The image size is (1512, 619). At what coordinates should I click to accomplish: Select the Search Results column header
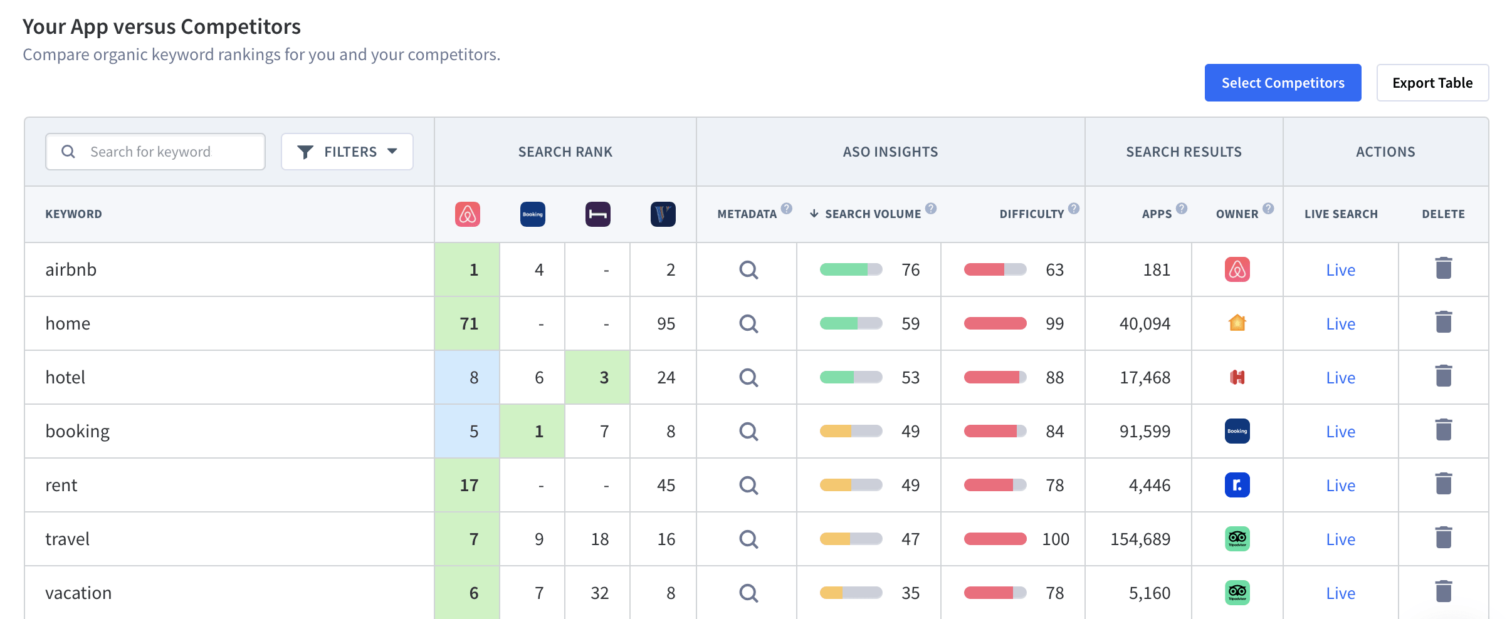click(1184, 151)
